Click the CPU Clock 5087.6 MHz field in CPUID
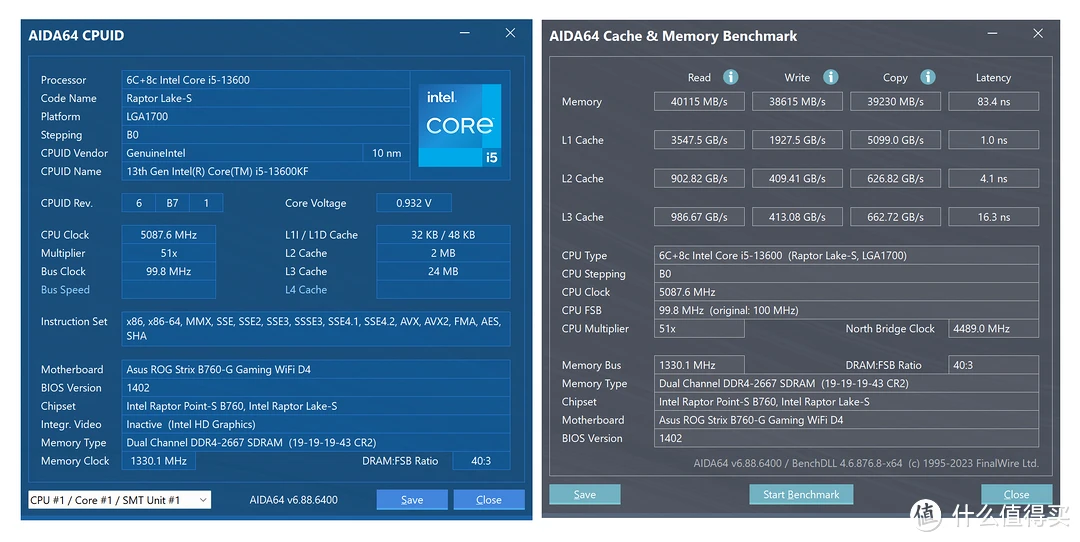 click(x=168, y=235)
